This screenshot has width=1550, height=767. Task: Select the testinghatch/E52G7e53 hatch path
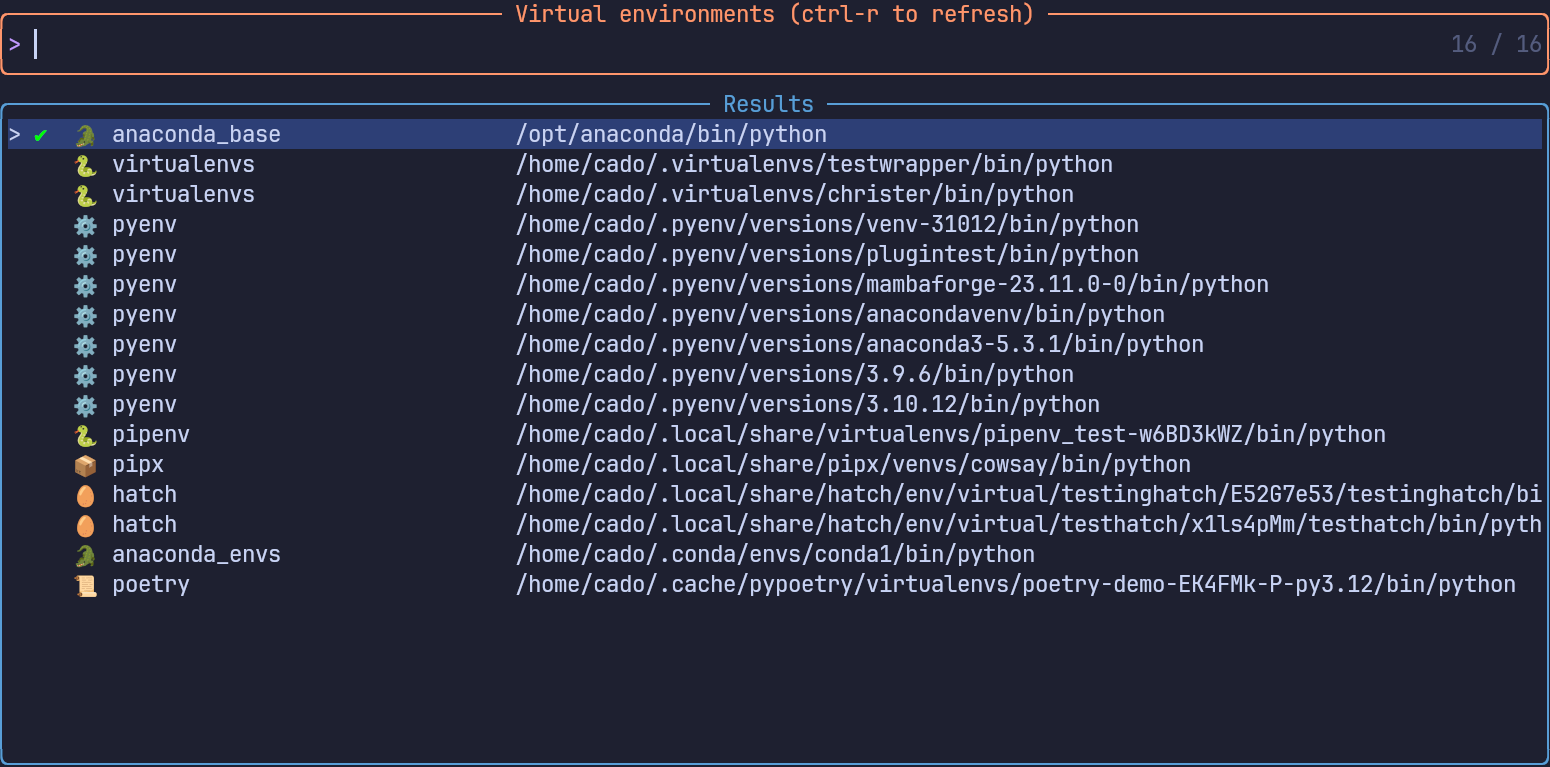[x=1028, y=495]
